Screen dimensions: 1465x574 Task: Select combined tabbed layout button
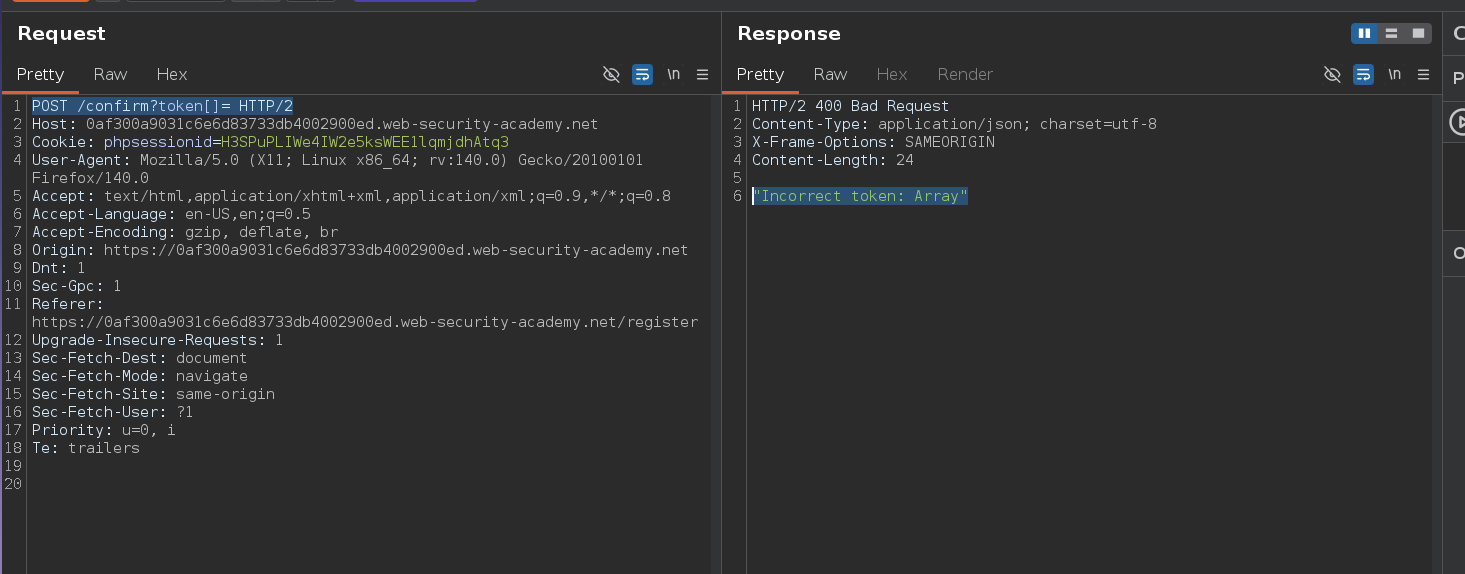pyautogui.click(x=1418, y=34)
